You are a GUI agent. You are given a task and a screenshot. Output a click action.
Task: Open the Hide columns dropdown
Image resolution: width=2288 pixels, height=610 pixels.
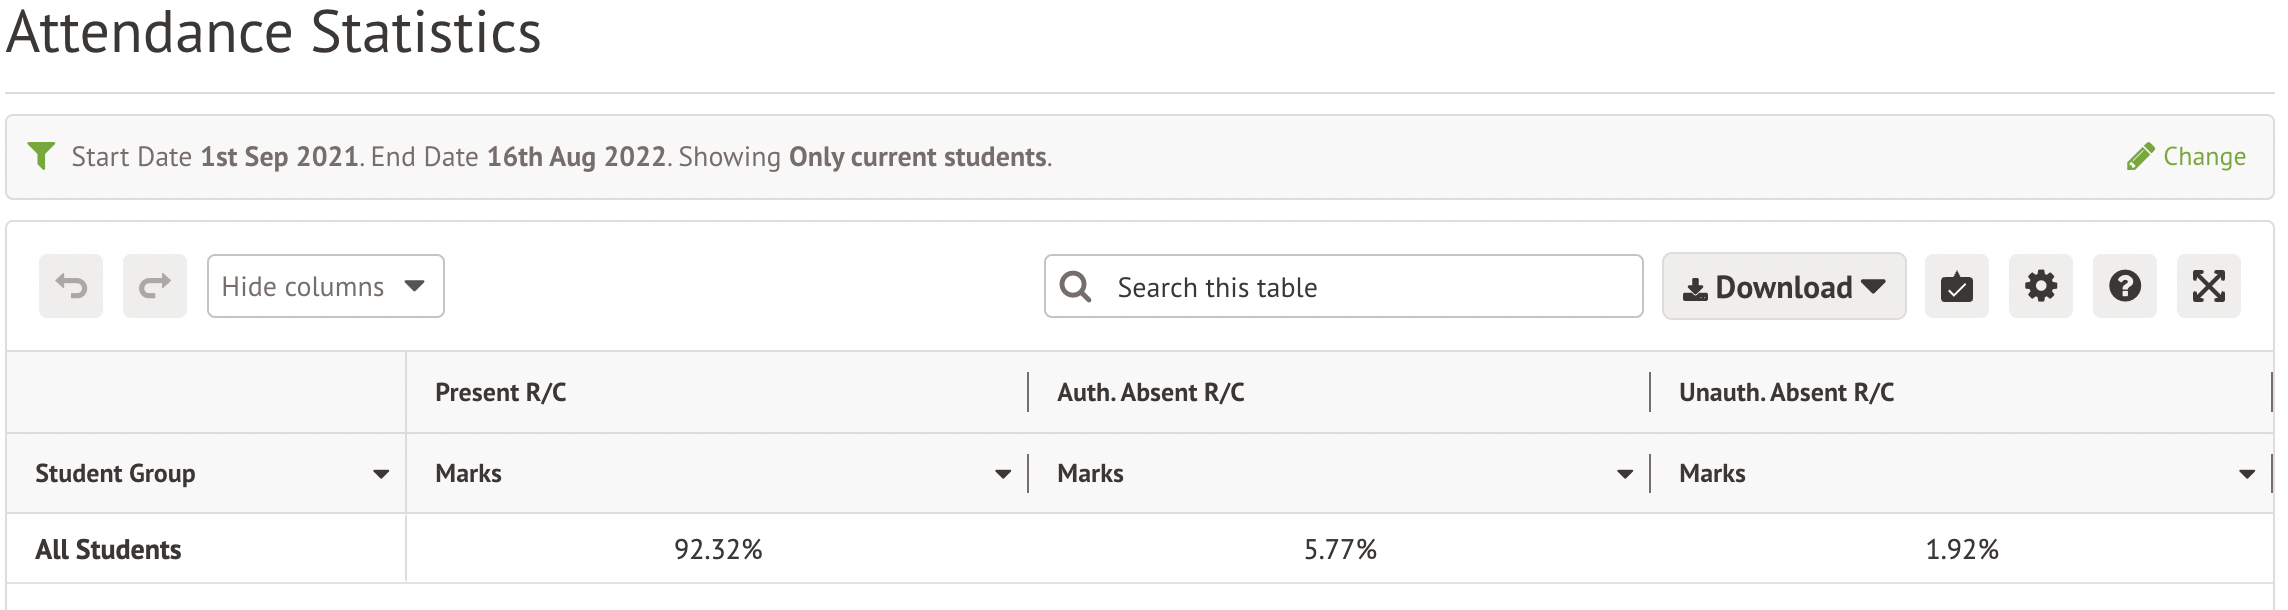325,287
